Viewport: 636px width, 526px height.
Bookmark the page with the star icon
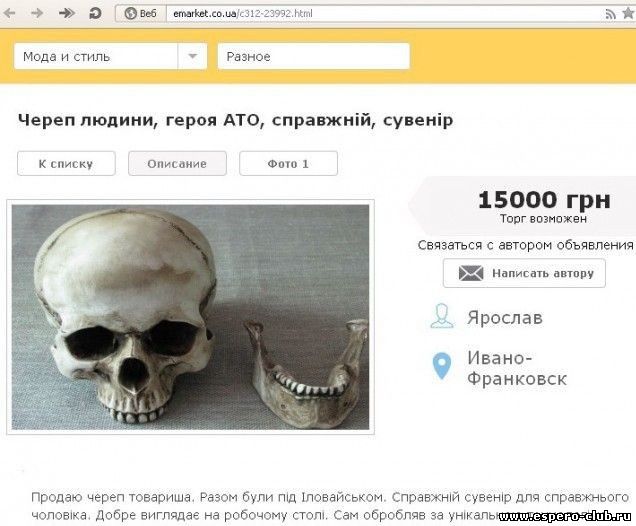click(x=628, y=13)
